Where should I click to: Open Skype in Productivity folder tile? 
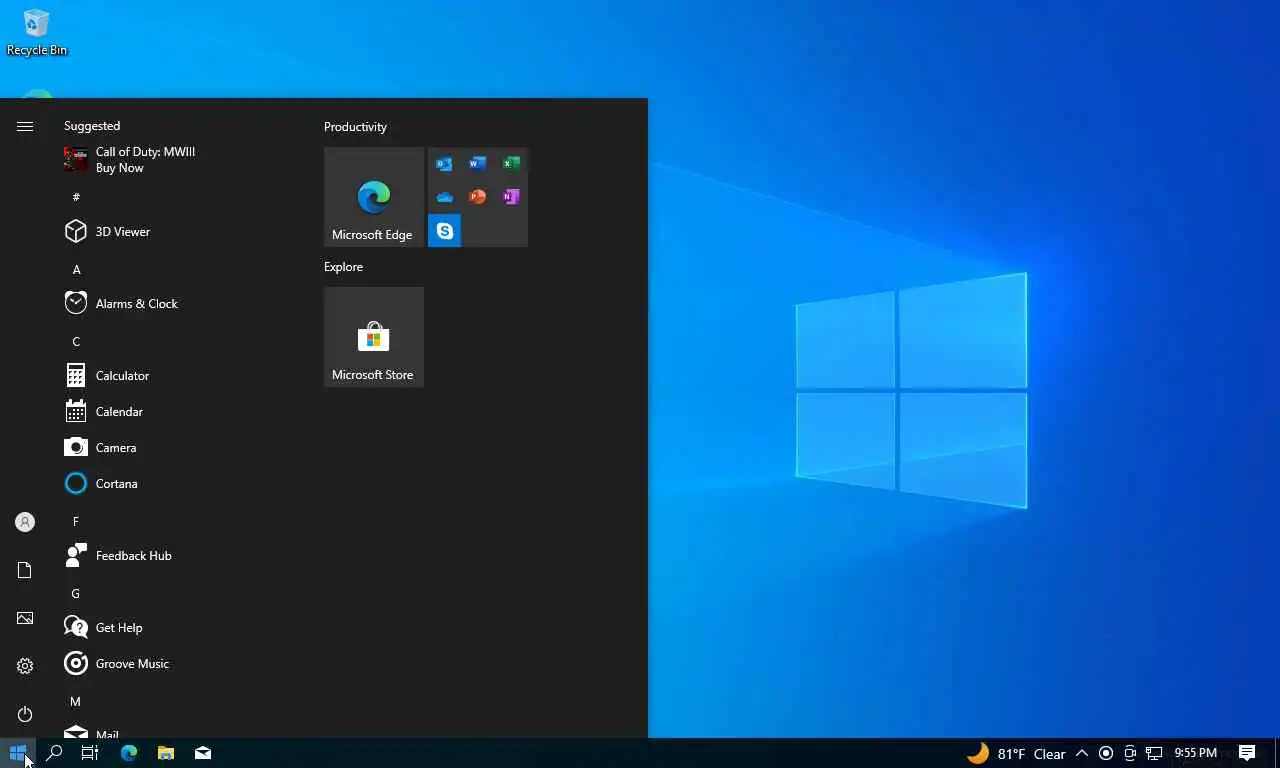click(x=445, y=230)
